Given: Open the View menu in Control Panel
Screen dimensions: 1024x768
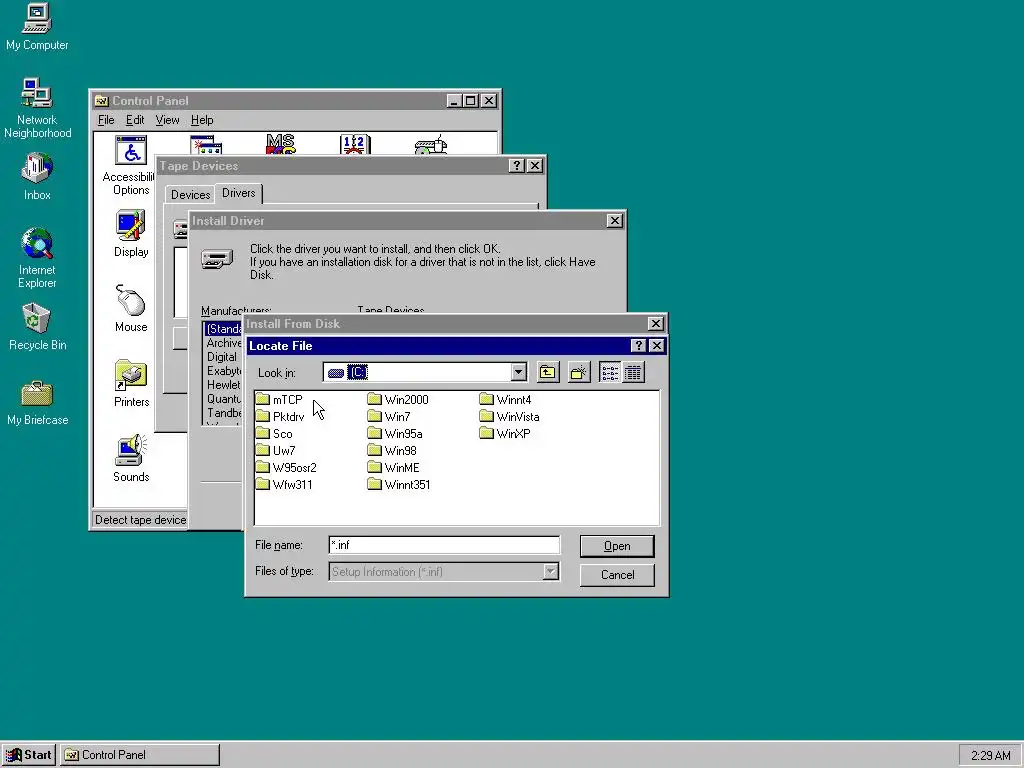Looking at the screenshot, I should click(x=167, y=120).
